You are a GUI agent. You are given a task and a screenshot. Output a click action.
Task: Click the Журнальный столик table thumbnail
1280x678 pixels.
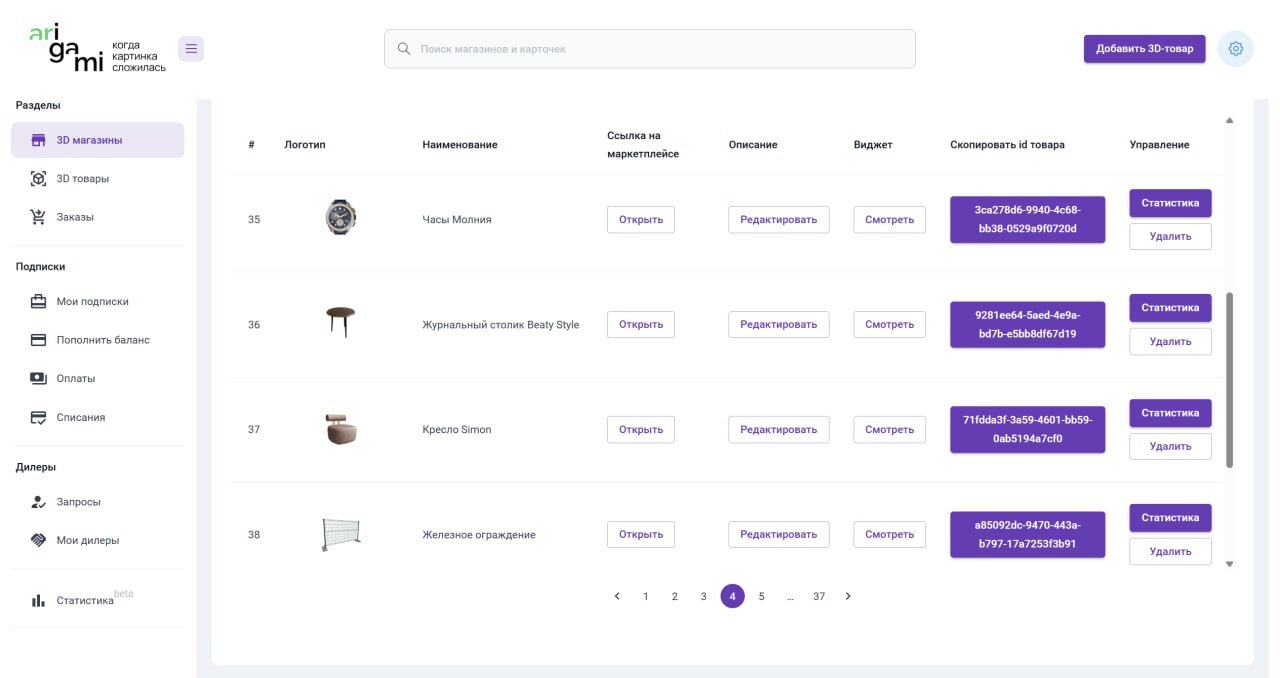pyautogui.click(x=341, y=321)
